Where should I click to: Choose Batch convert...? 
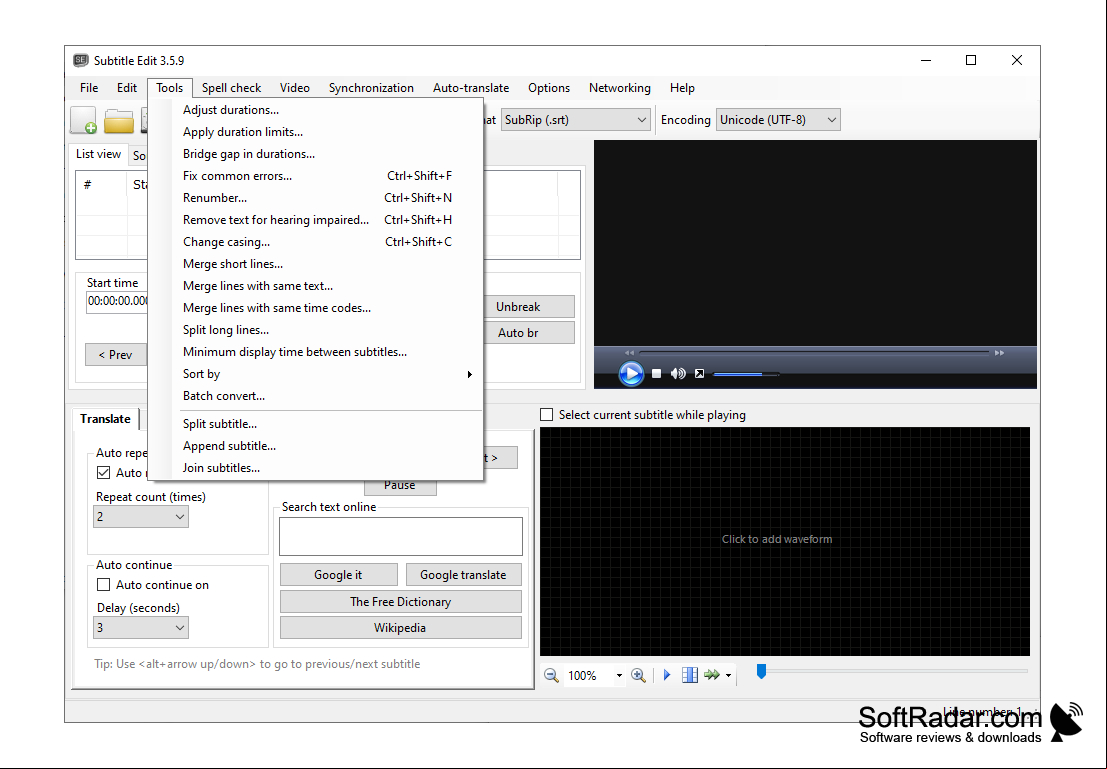[x=326, y=396]
